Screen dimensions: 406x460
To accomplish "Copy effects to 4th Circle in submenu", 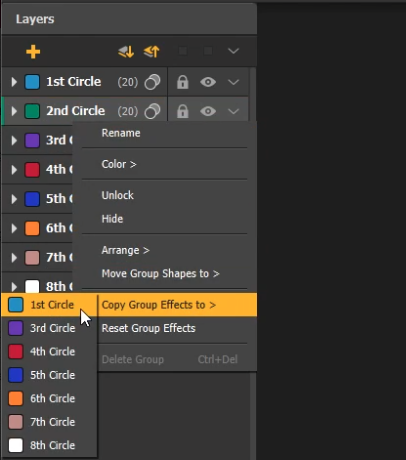I will click(x=49, y=351).
